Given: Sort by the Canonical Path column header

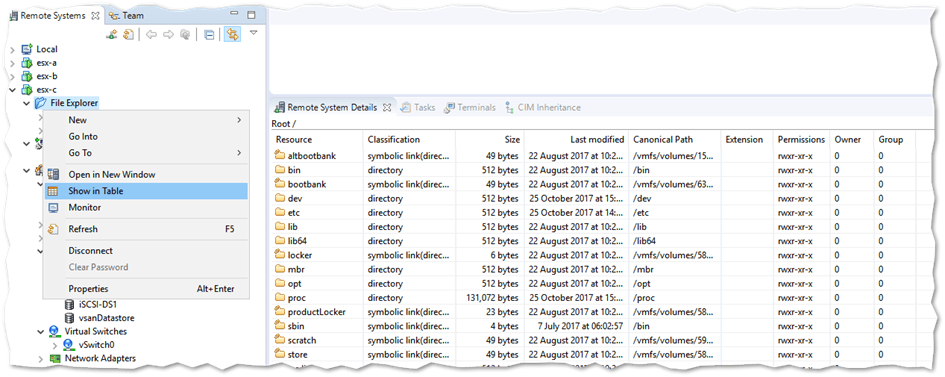Looking at the screenshot, I should pyautogui.click(x=674, y=139).
